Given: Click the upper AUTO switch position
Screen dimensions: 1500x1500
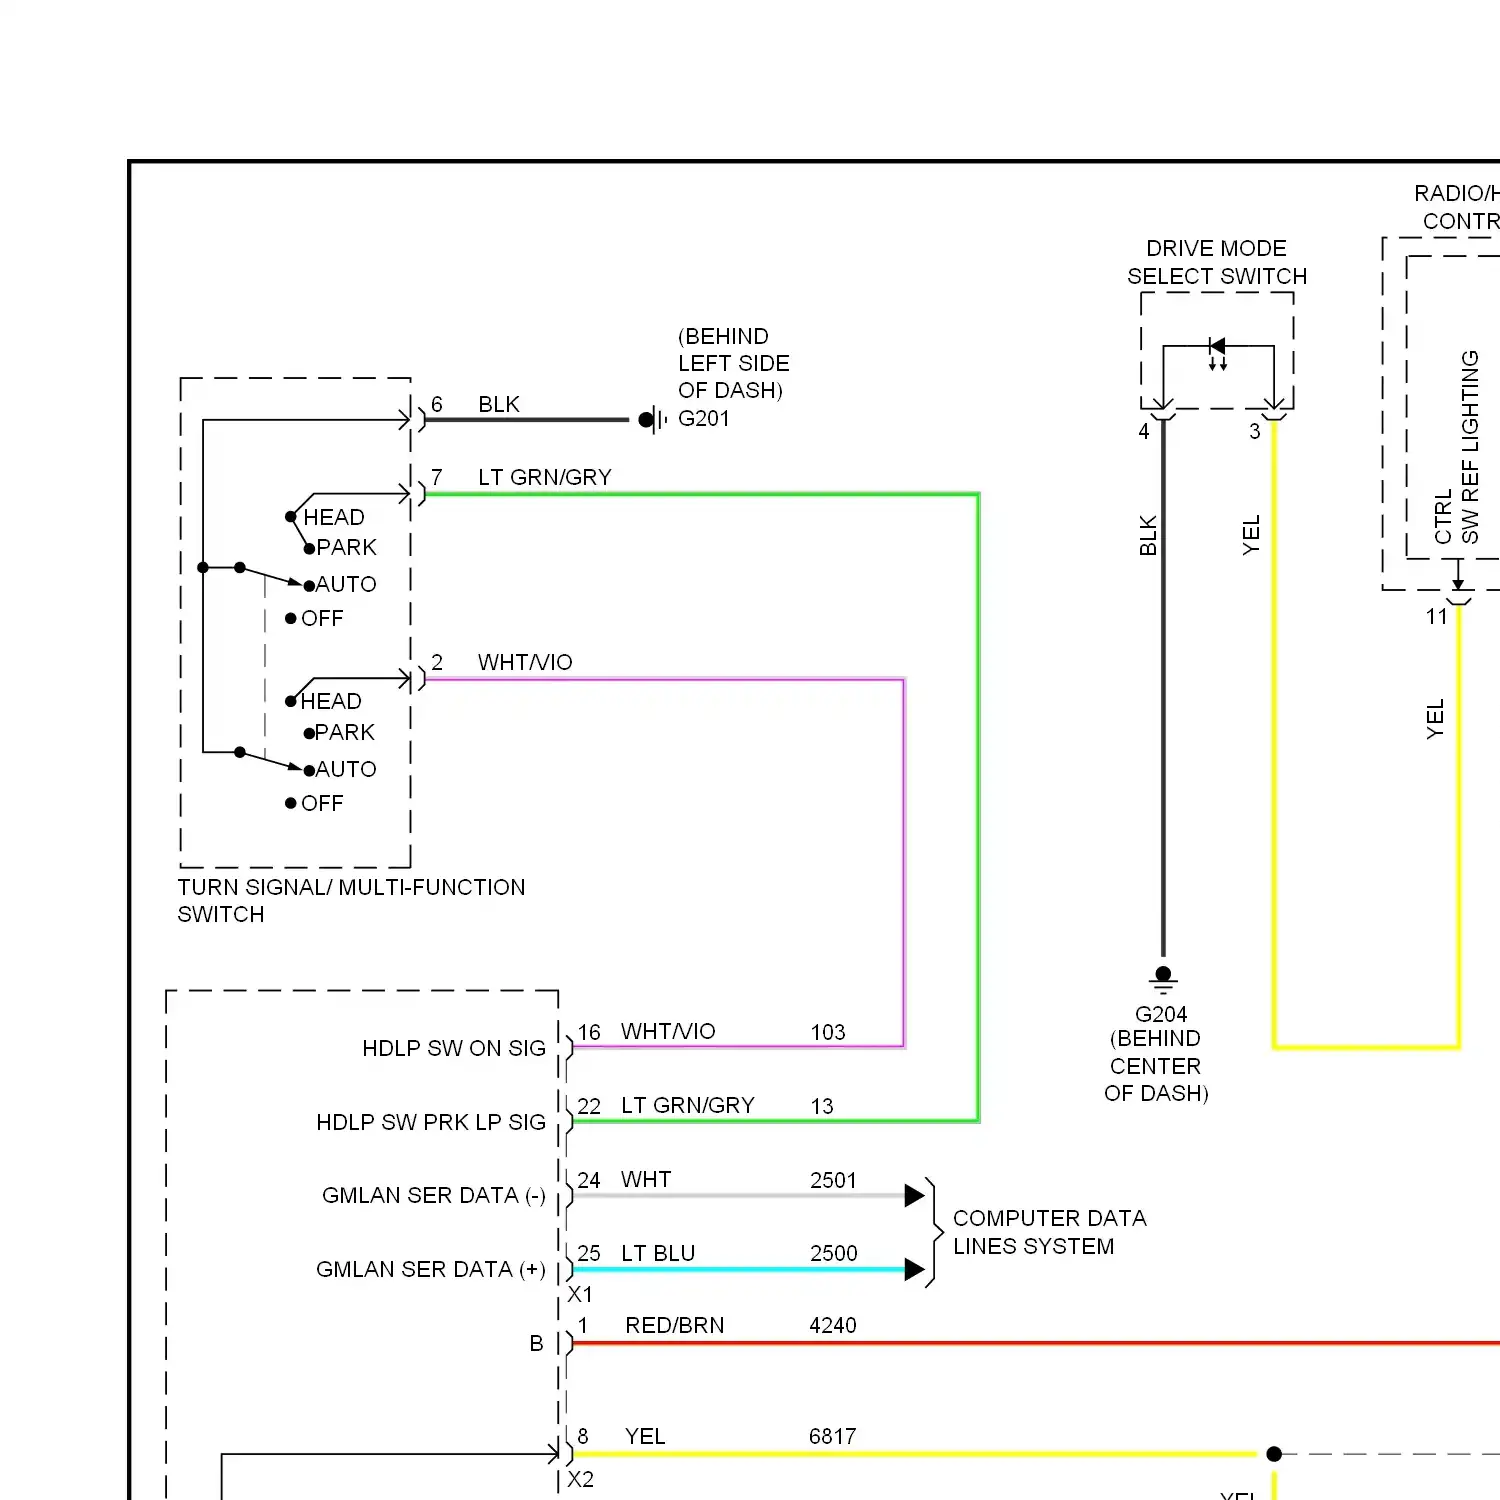Looking at the screenshot, I should [x=346, y=585].
